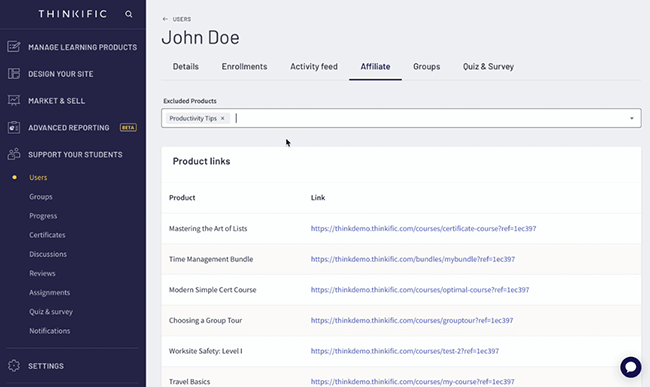Image resolution: width=650 pixels, height=387 pixels.
Task: Click the search magnifier icon
Action: click(129, 14)
